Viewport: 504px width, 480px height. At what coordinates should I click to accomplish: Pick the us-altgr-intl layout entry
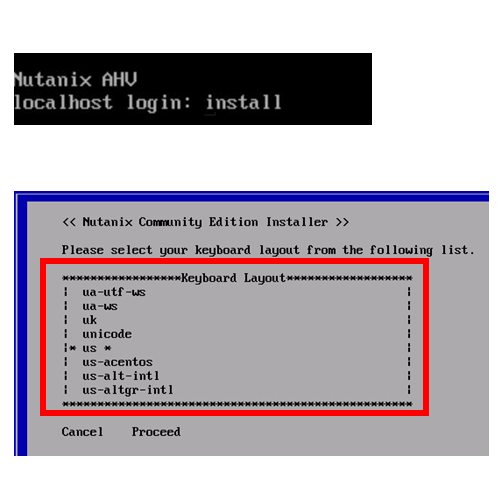coord(128,390)
